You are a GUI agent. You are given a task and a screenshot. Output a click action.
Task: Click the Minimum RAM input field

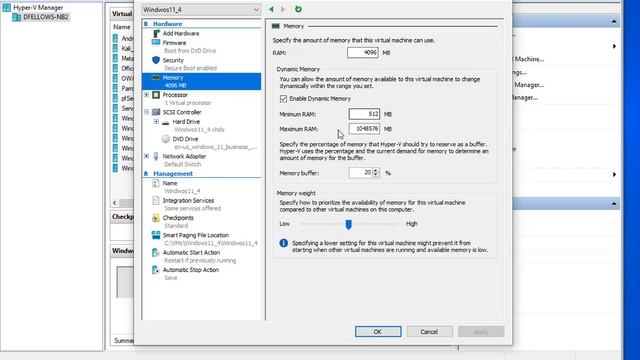364,114
